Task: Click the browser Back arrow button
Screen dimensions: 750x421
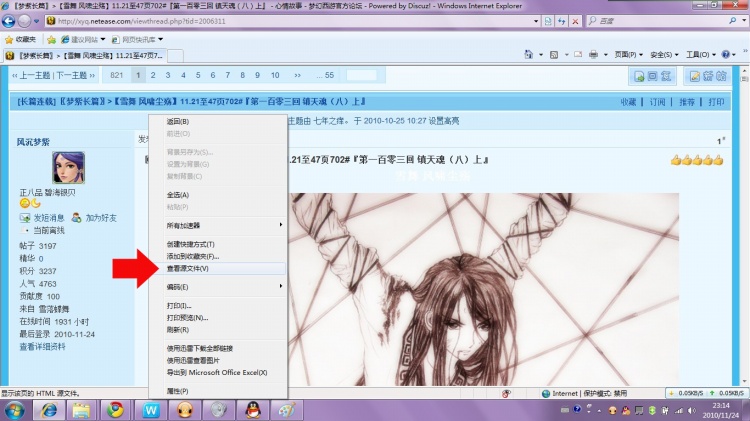Action: (x=9, y=21)
